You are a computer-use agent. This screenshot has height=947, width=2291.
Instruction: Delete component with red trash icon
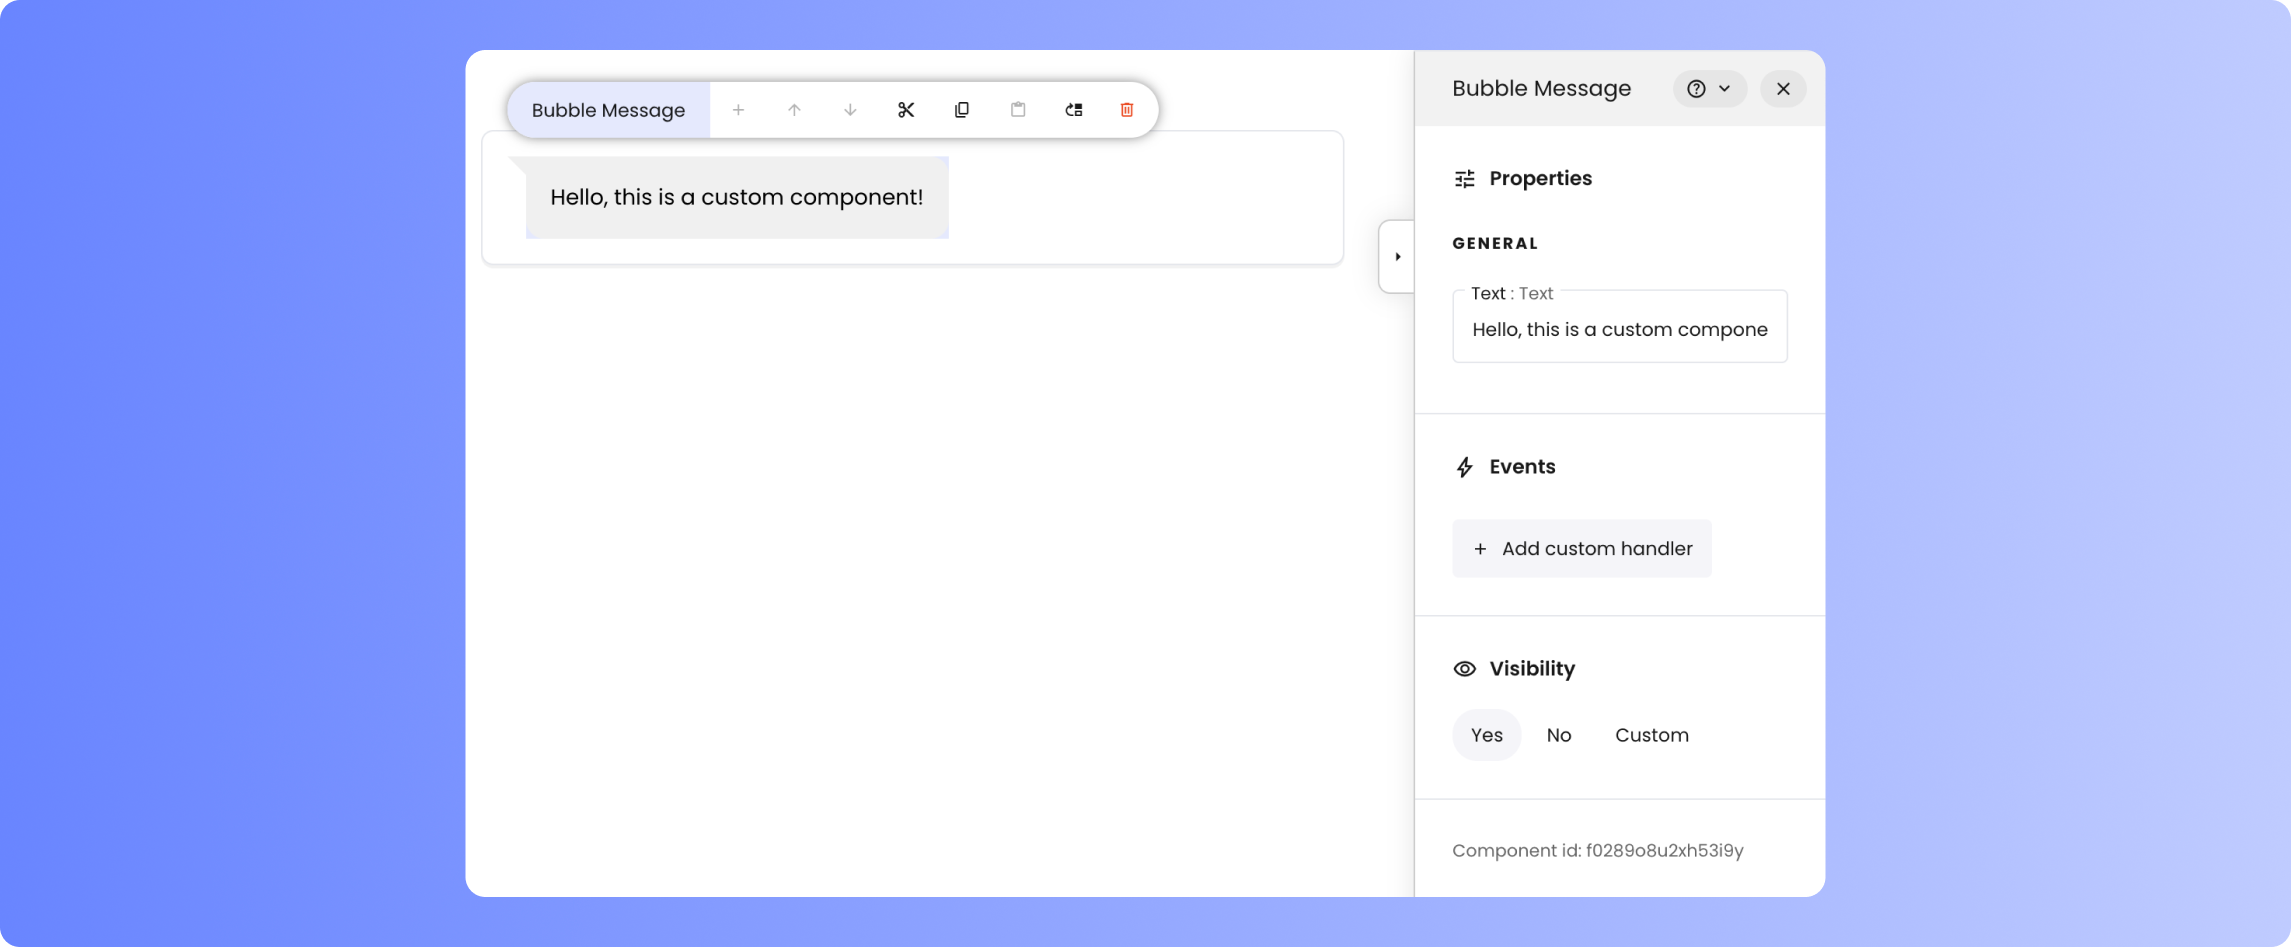pos(1127,110)
